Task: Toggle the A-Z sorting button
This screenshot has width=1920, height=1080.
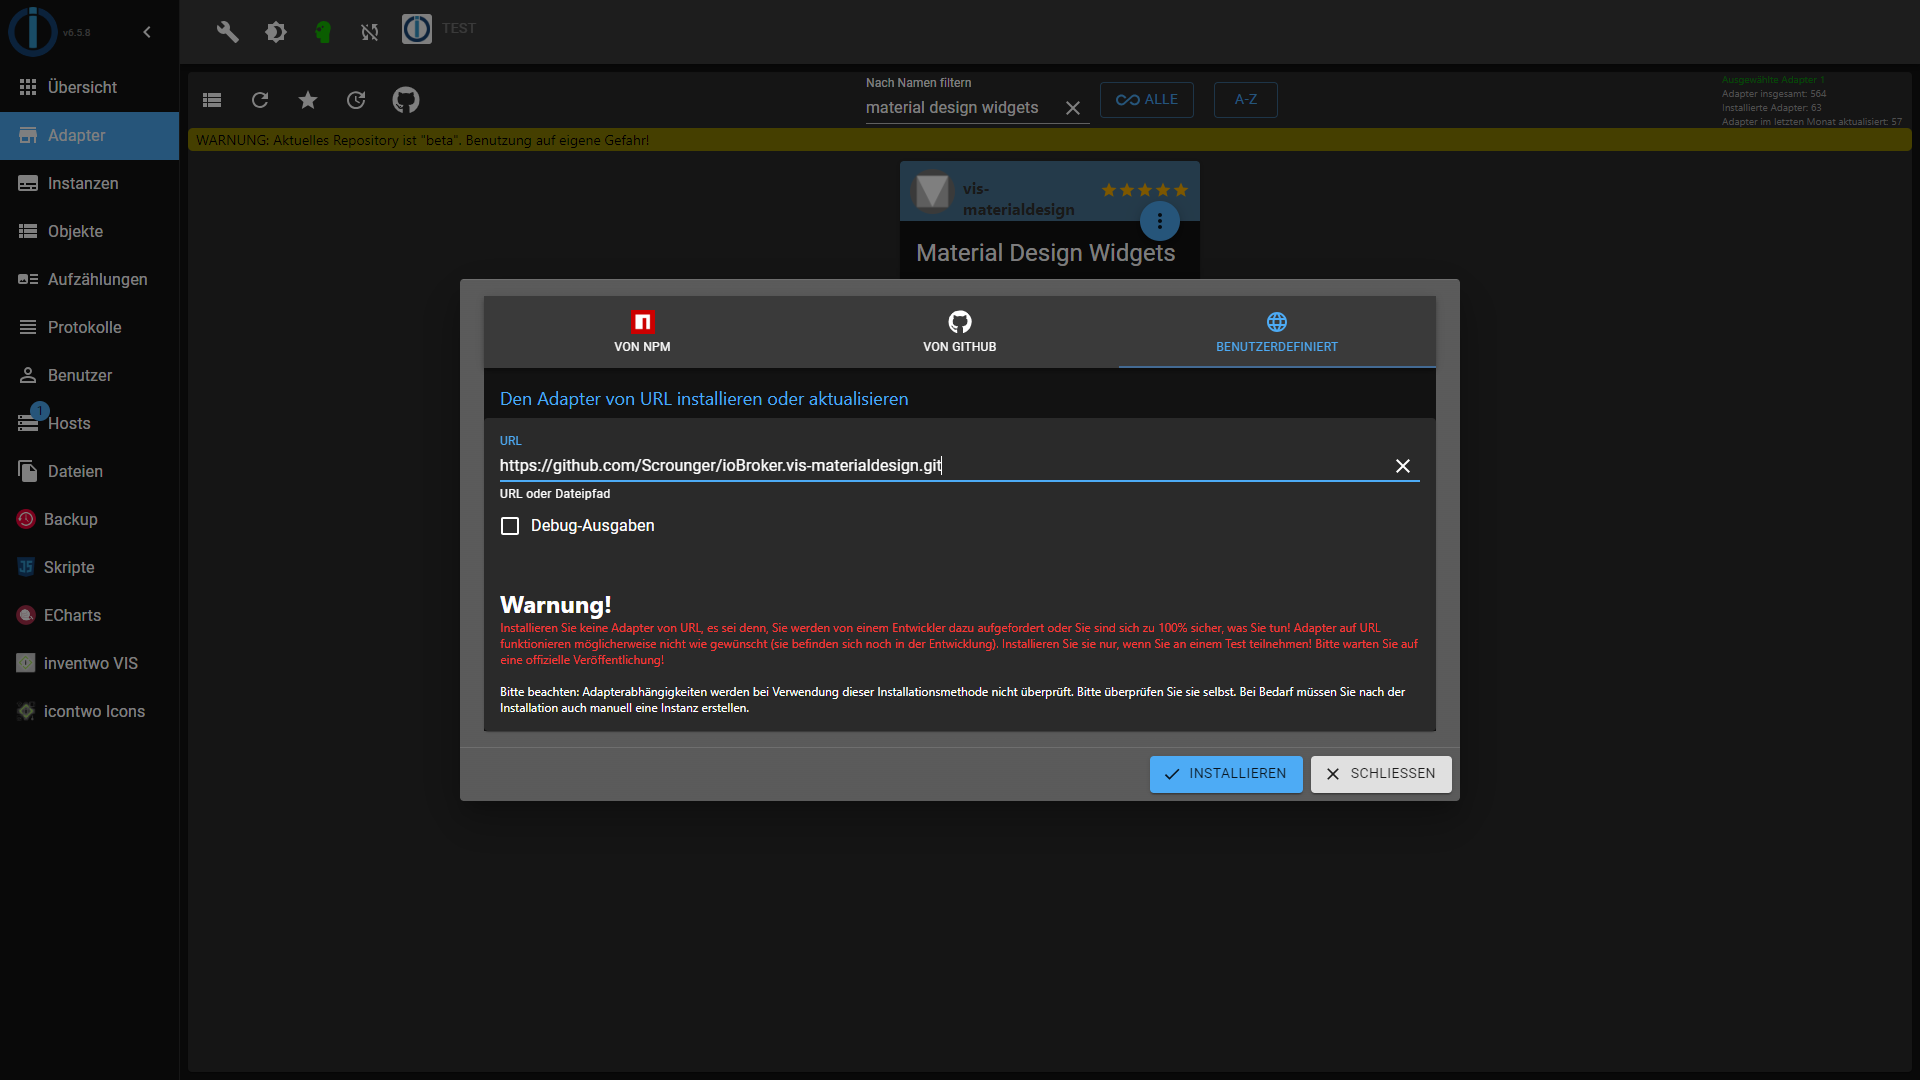Action: tap(1245, 100)
